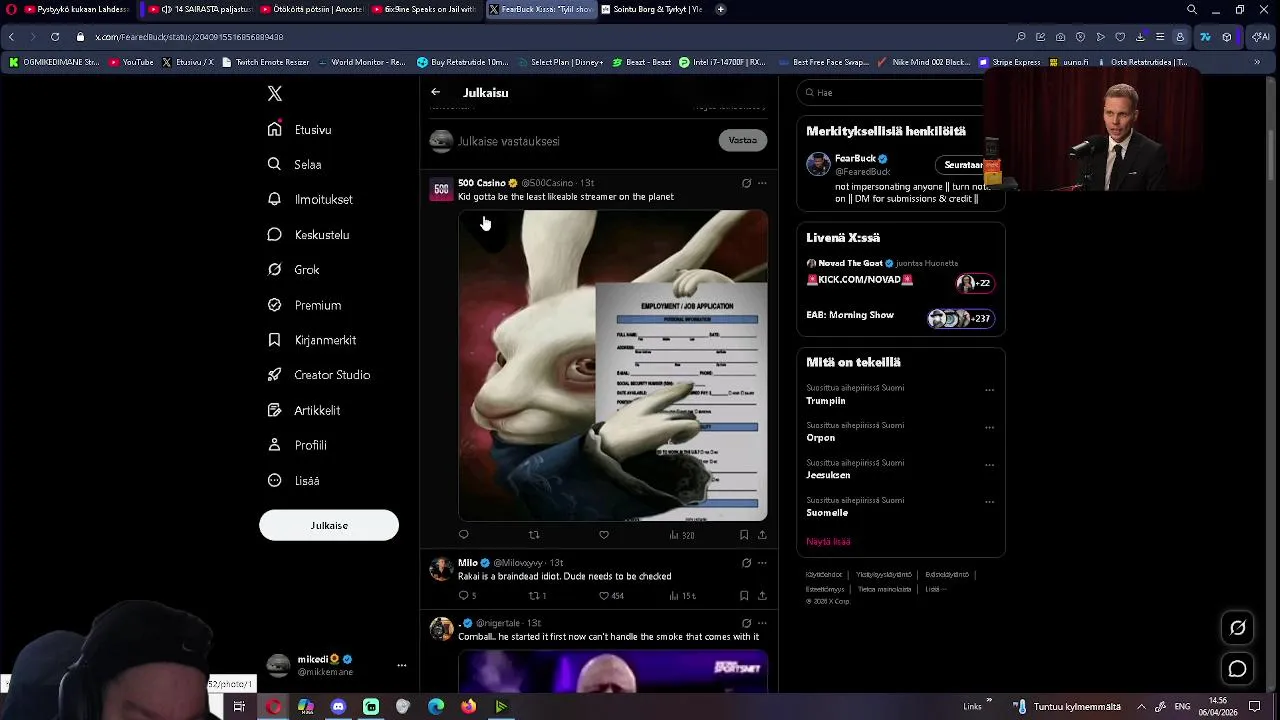Like Milo's post with 454 likes
This screenshot has width=1280, height=720.
click(x=611, y=596)
